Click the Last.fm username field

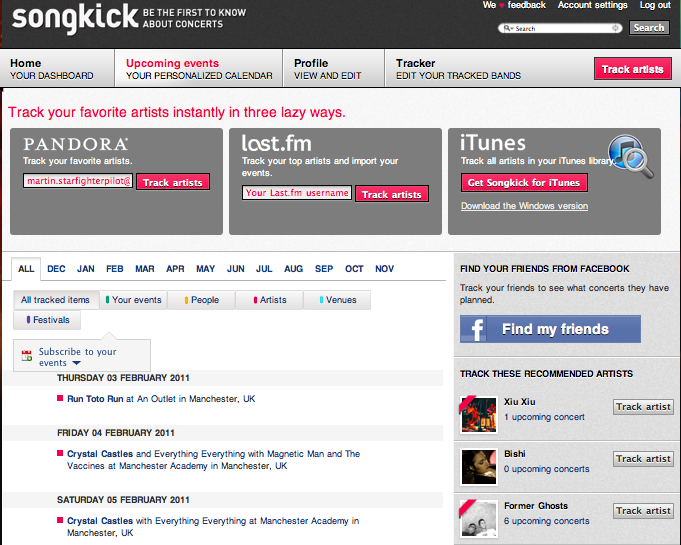[297, 193]
